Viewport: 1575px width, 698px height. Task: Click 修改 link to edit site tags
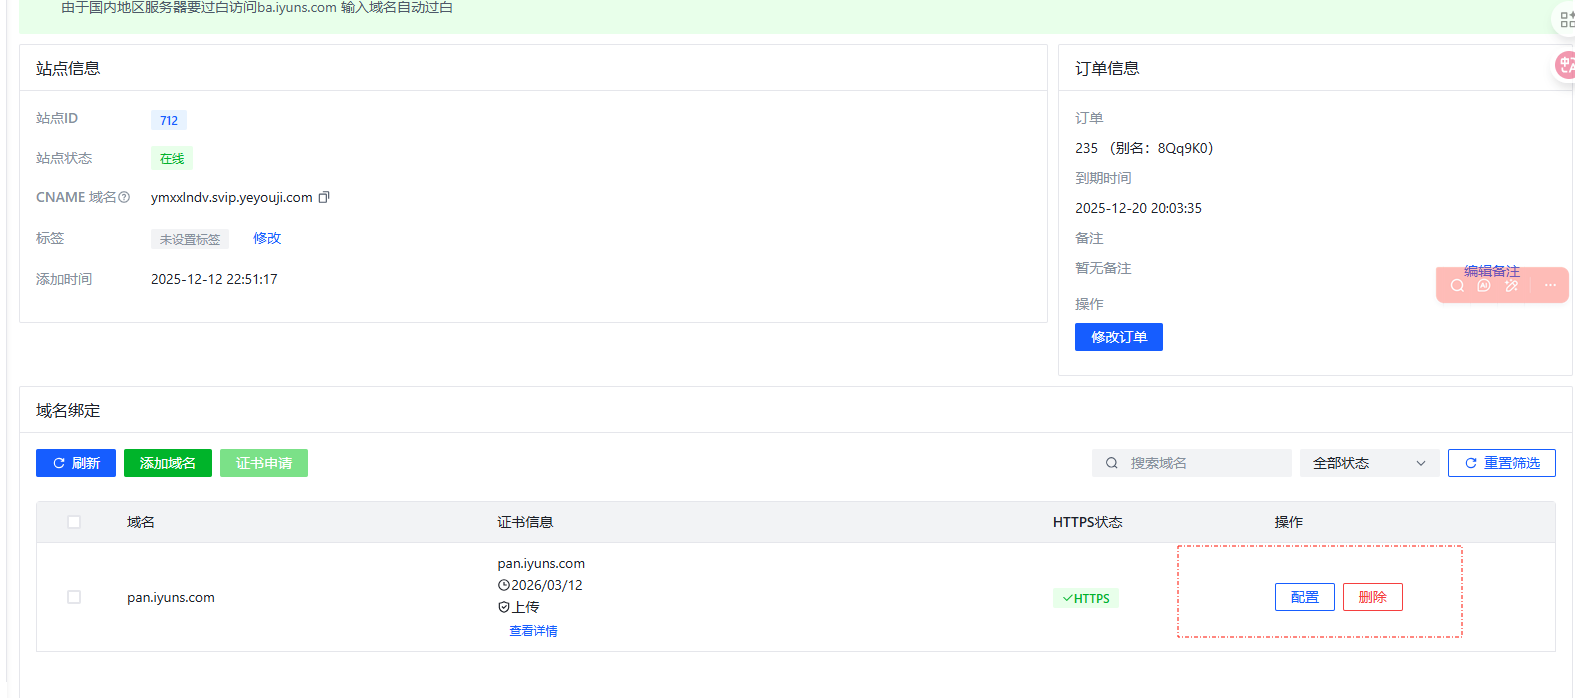[267, 238]
